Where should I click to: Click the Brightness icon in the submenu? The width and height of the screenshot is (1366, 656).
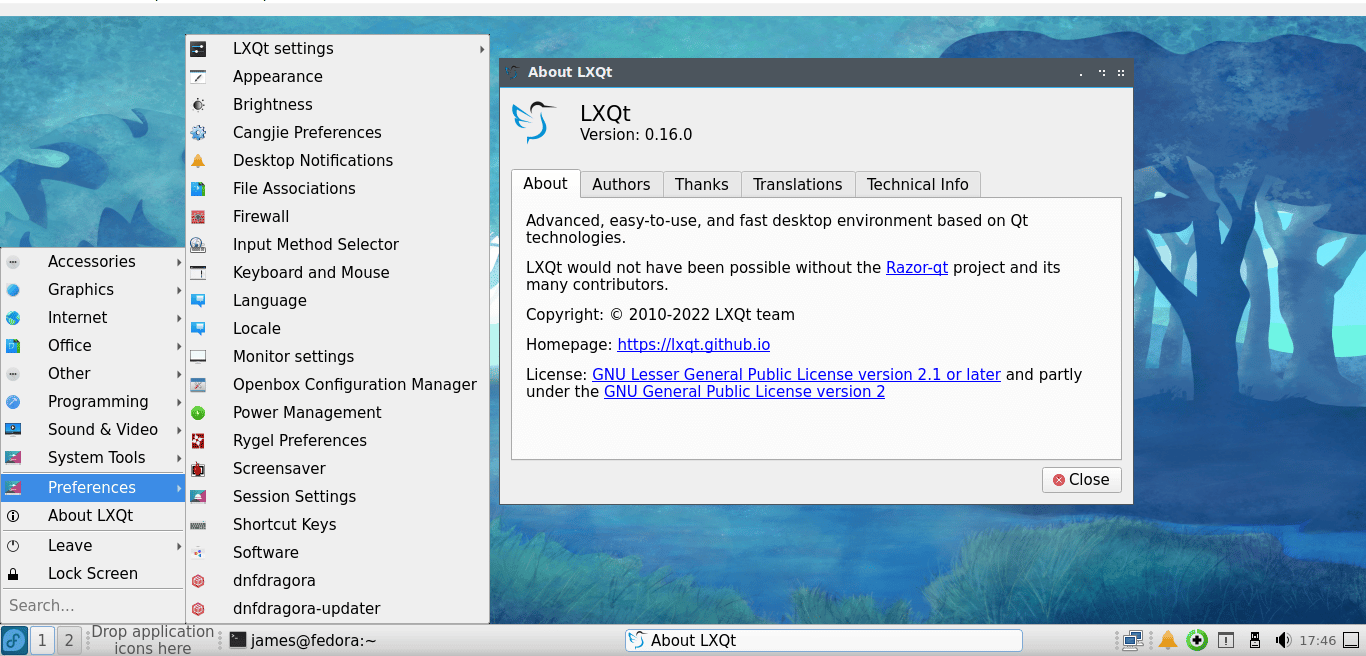coord(198,105)
